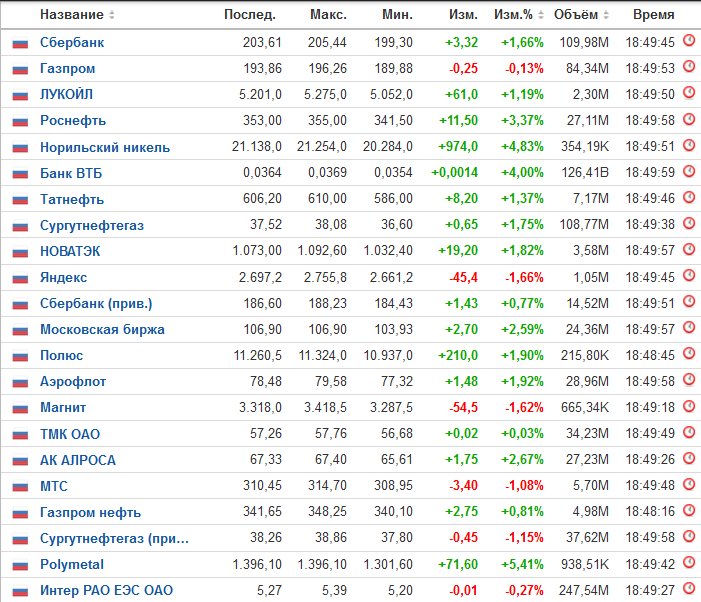The image size is (701, 602).
Task: Open the Газпром stock link
Action: click(68, 68)
